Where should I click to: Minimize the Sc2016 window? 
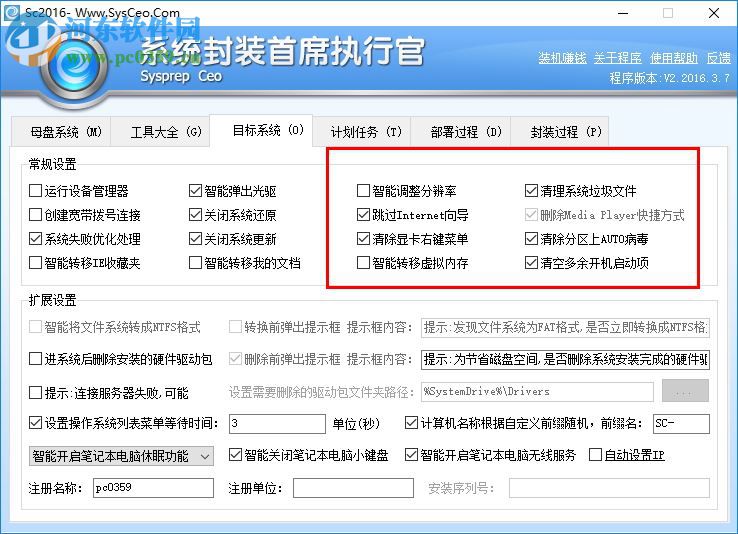(623, 13)
